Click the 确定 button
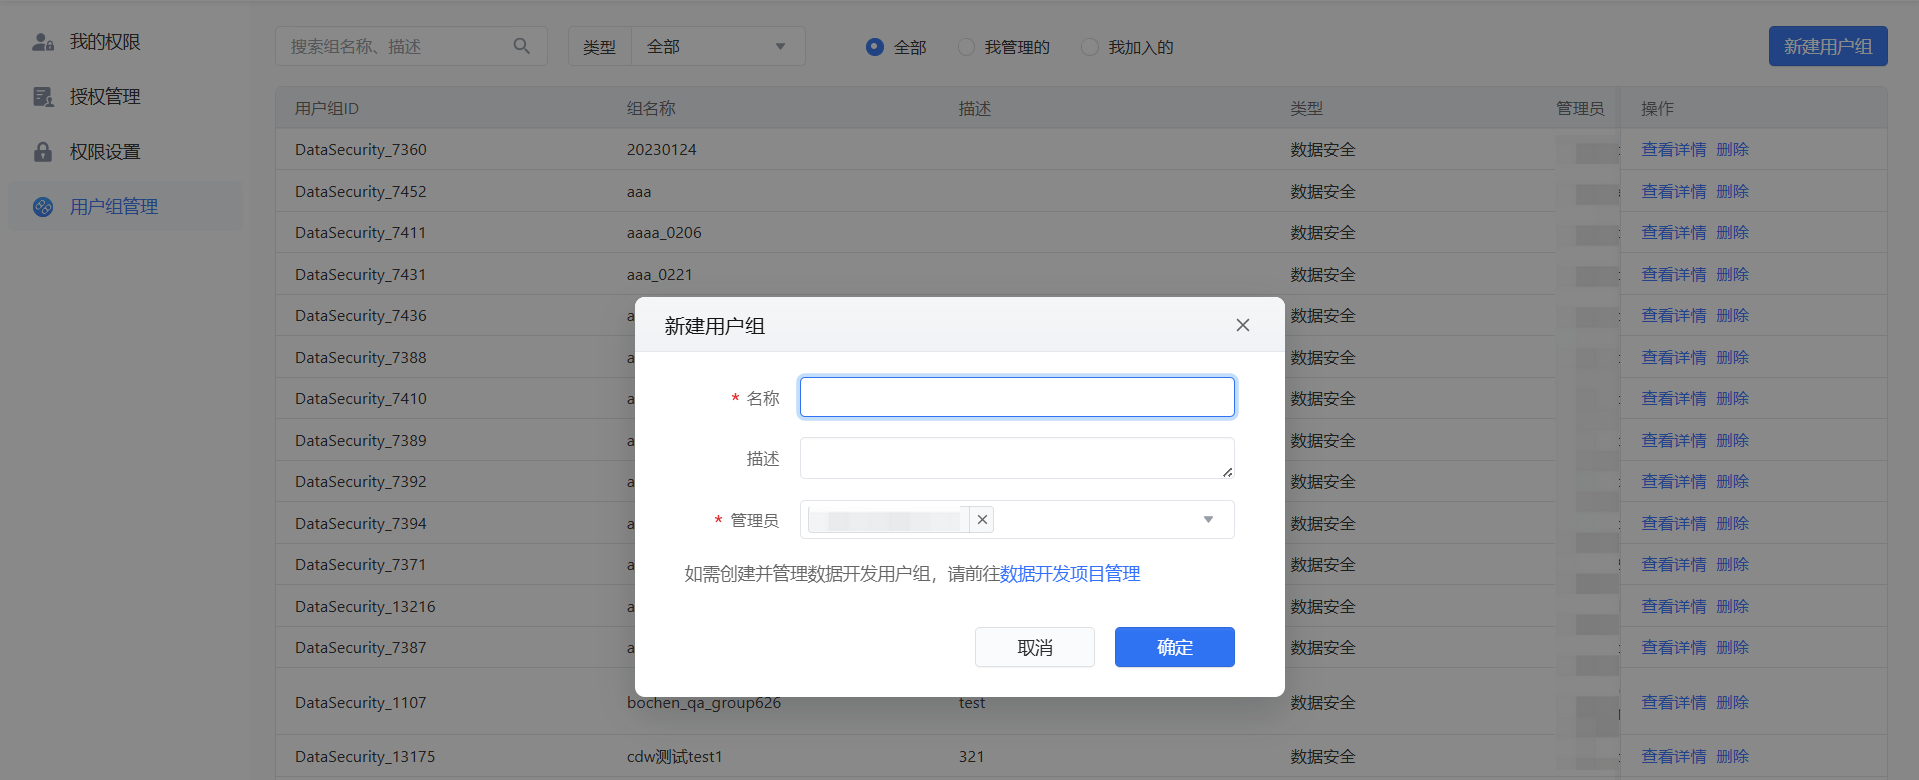The height and width of the screenshot is (780, 1919). tap(1174, 647)
